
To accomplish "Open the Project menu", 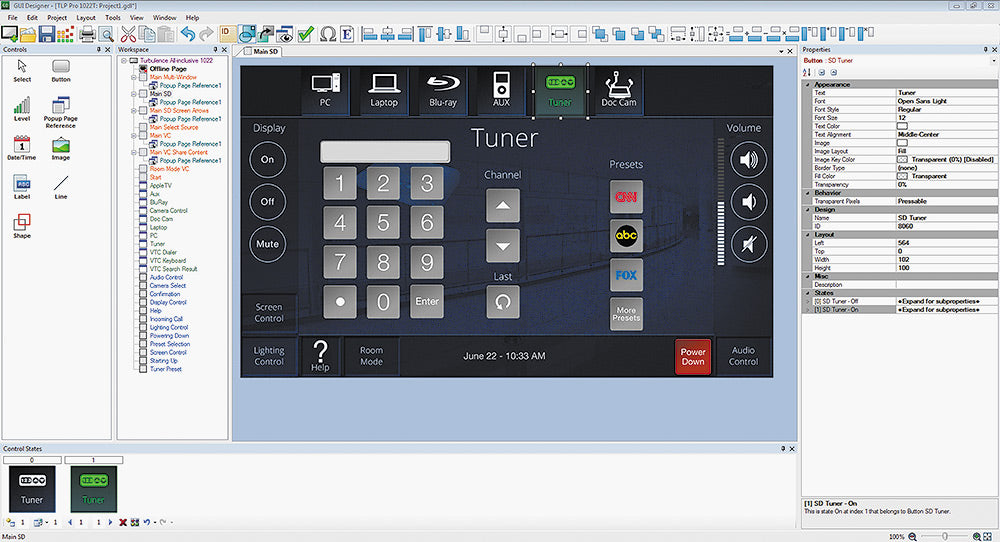I will pyautogui.click(x=57, y=18).
